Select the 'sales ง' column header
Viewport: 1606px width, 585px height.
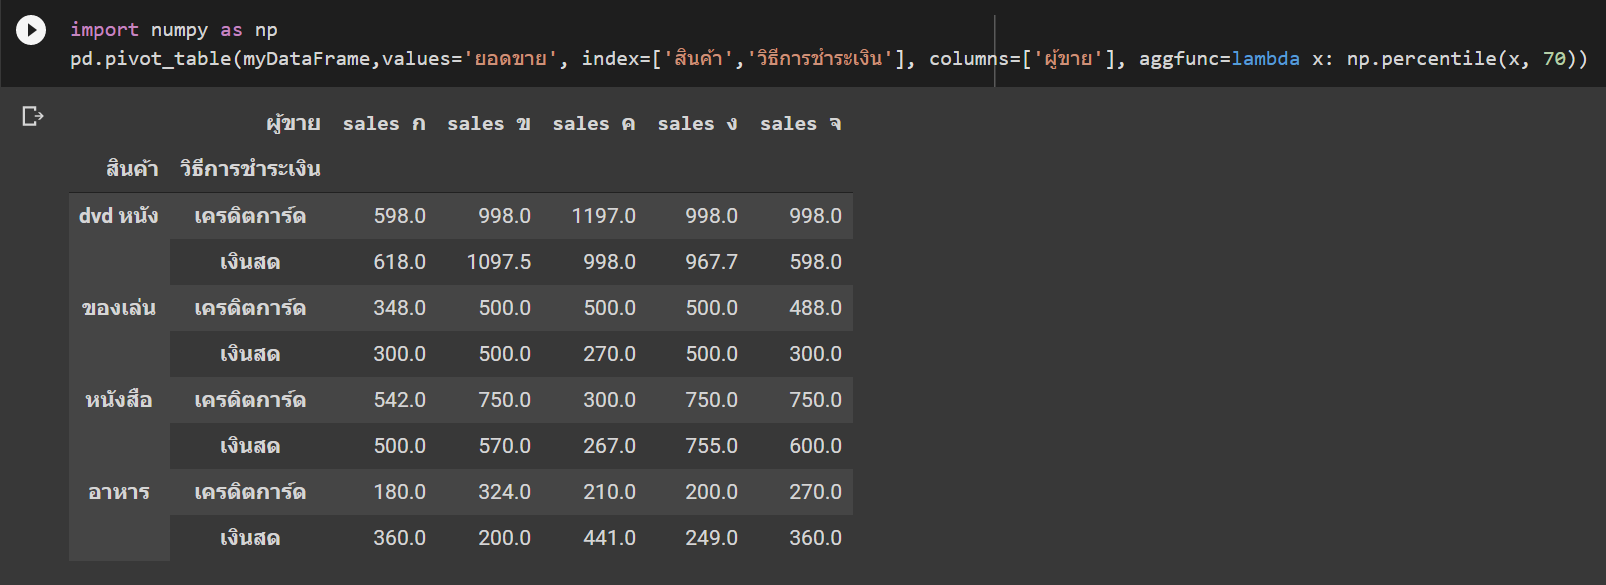[698, 124]
